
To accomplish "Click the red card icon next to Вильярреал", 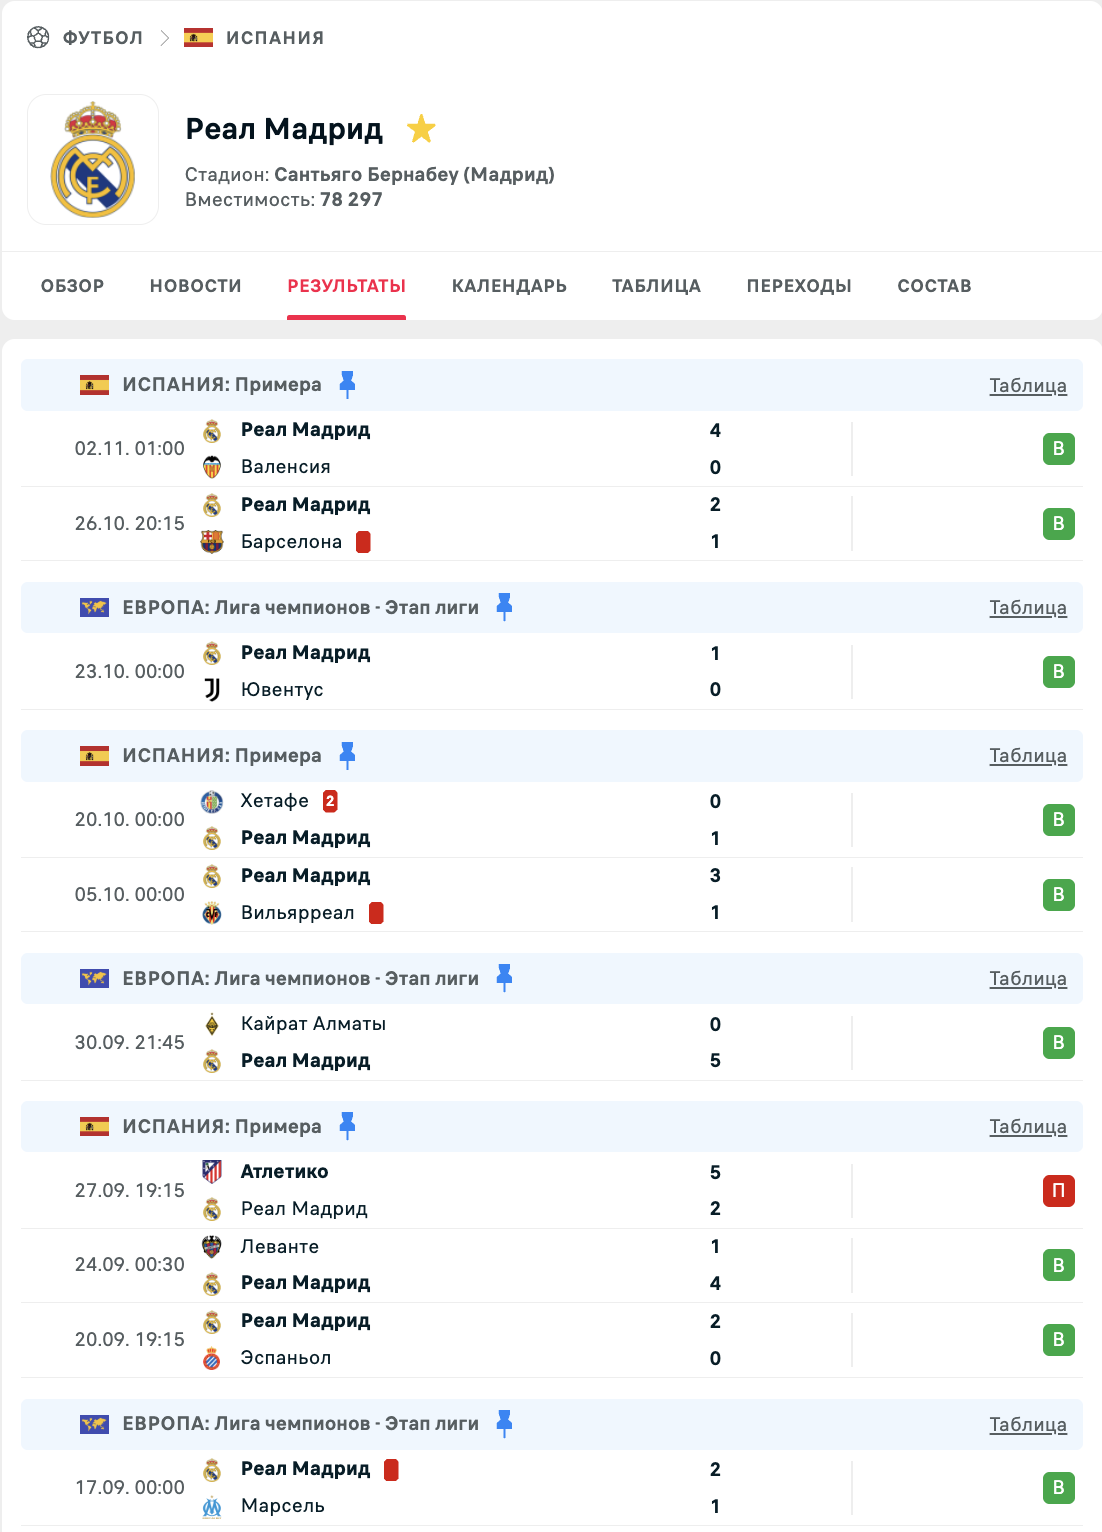I will [376, 913].
